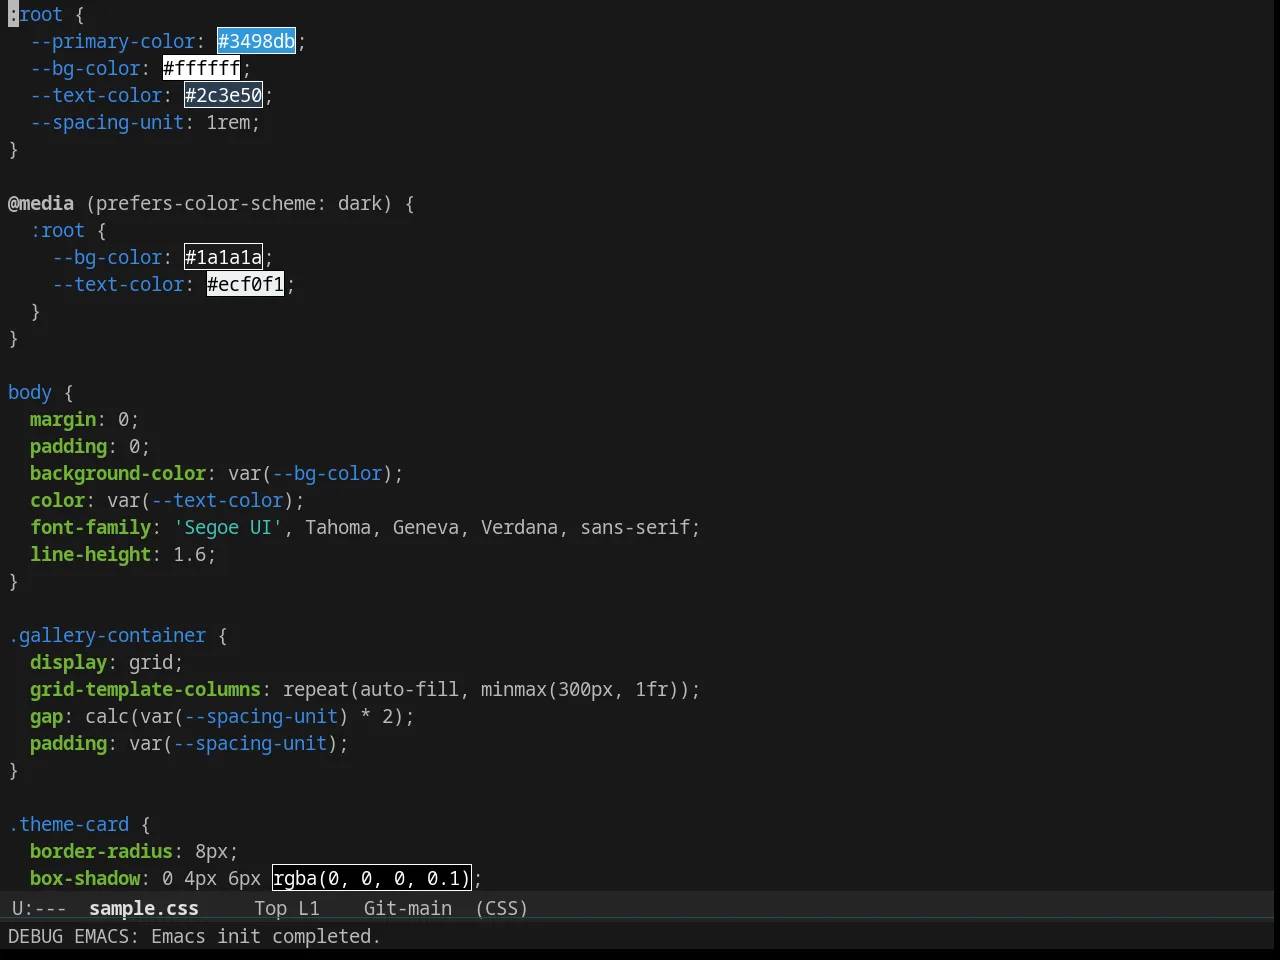Place cursor on --primary-color property
The width and height of the screenshot is (1280, 960).
click(x=113, y=41)
